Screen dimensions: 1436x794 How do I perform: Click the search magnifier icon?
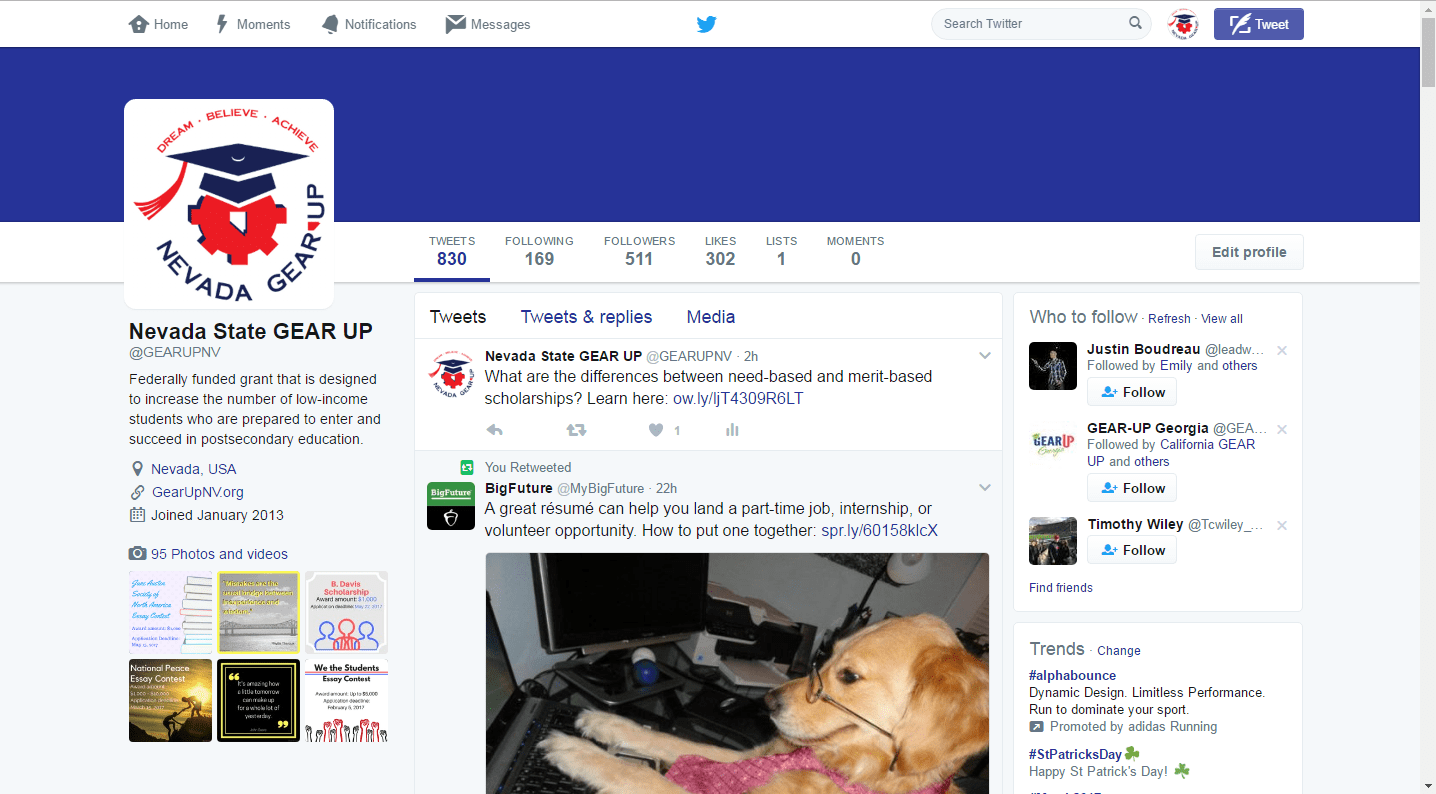tap(1135, 23)
